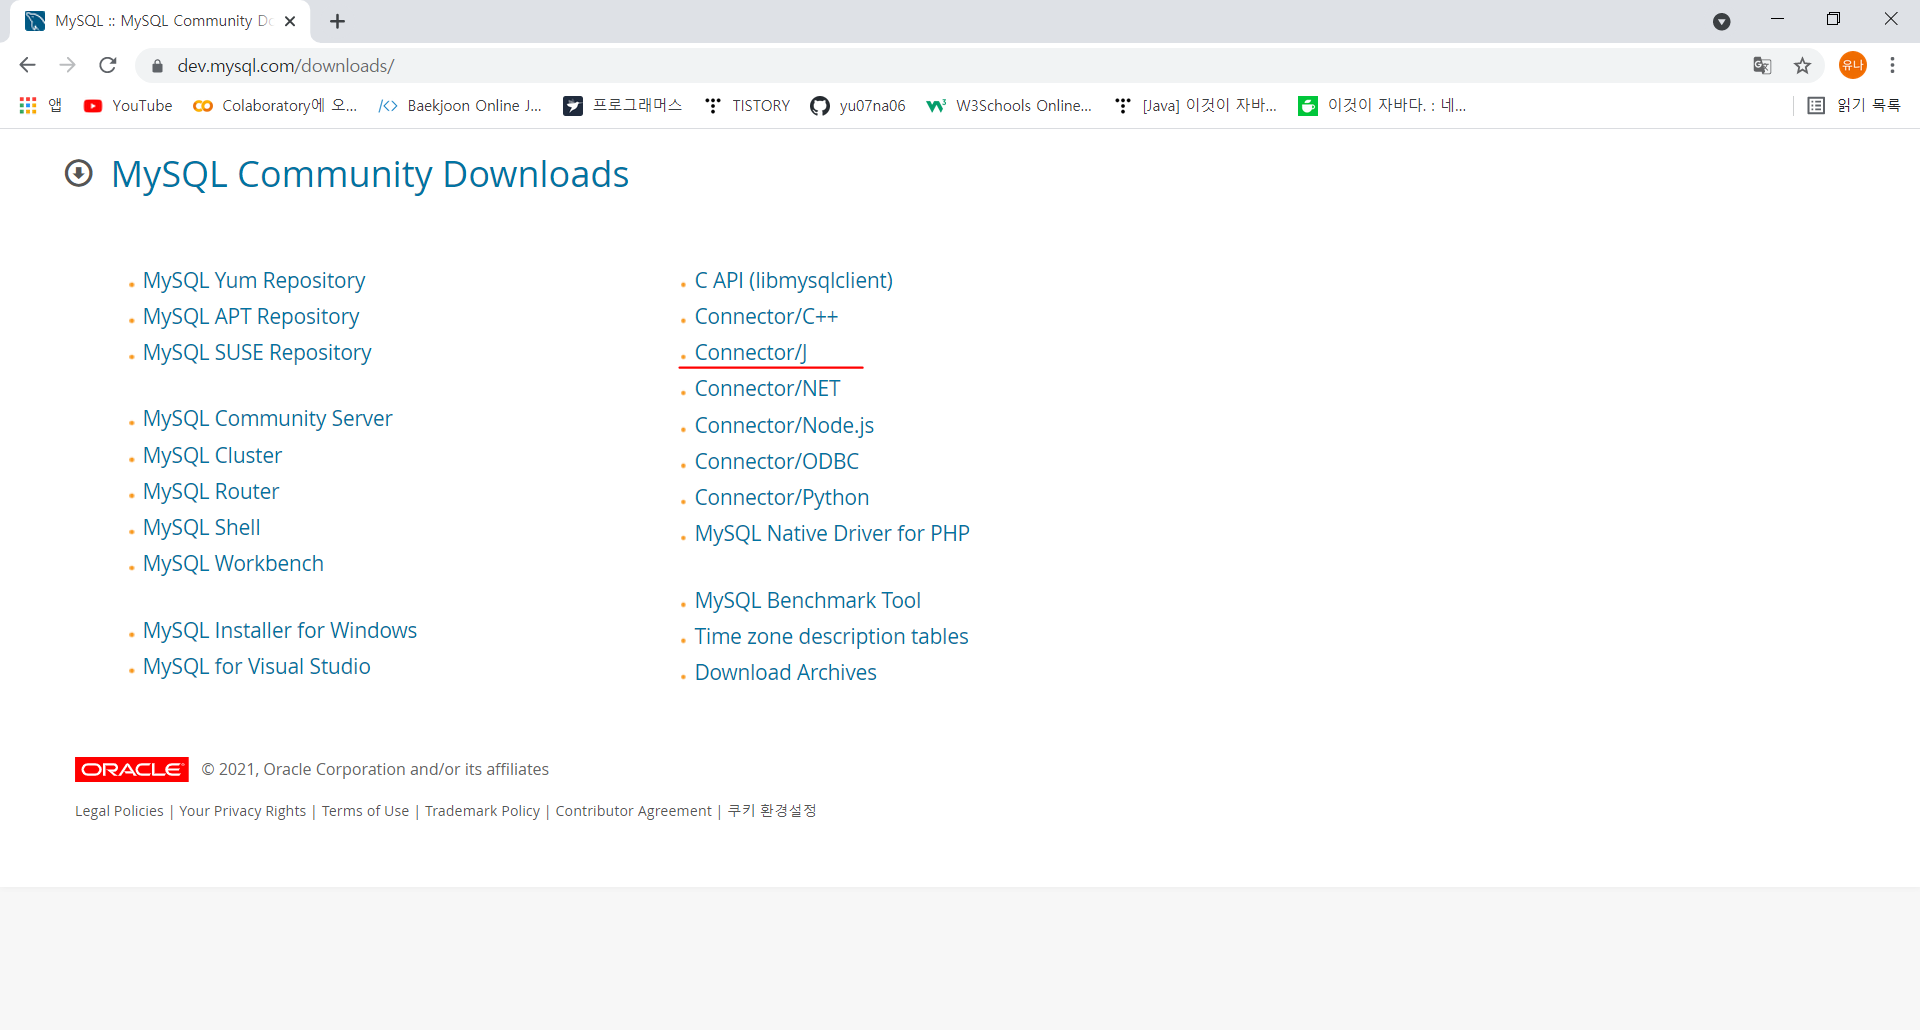Open the reading list button
The height and width of the screenshot is (1030, 1920).
pyautogui.click(x=1854, y=105)
